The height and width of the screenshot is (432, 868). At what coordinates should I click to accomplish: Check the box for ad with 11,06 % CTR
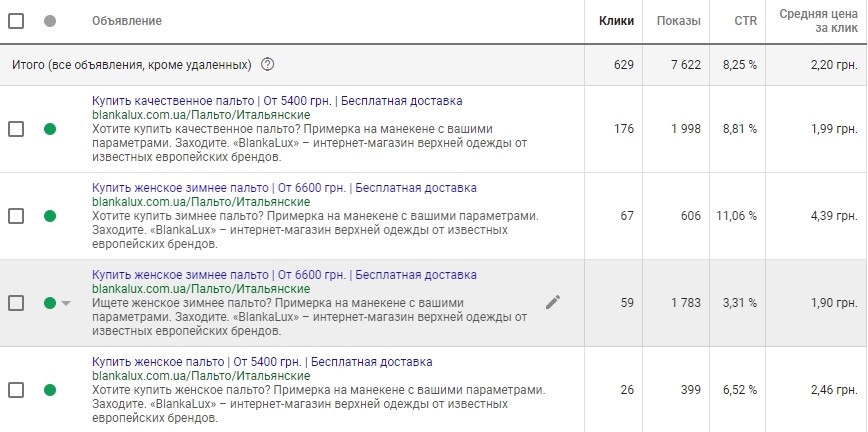coord(16,216)
